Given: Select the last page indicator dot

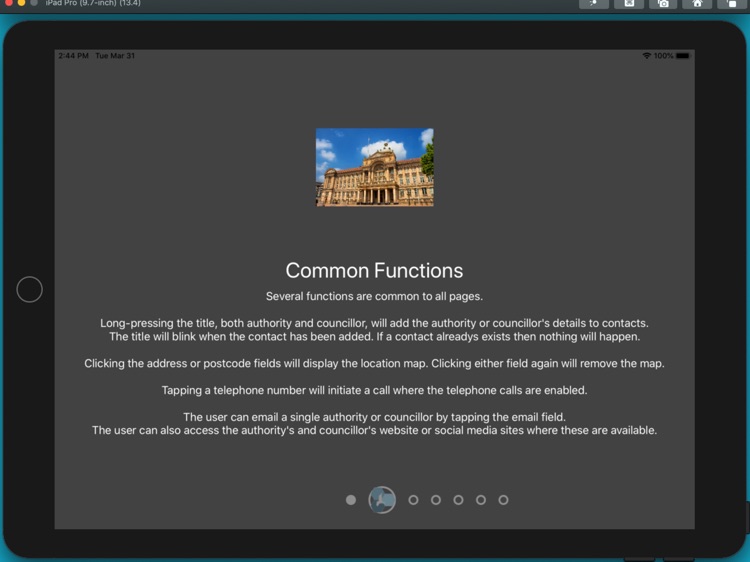Looking at the screenshot, I should point(503,500).
